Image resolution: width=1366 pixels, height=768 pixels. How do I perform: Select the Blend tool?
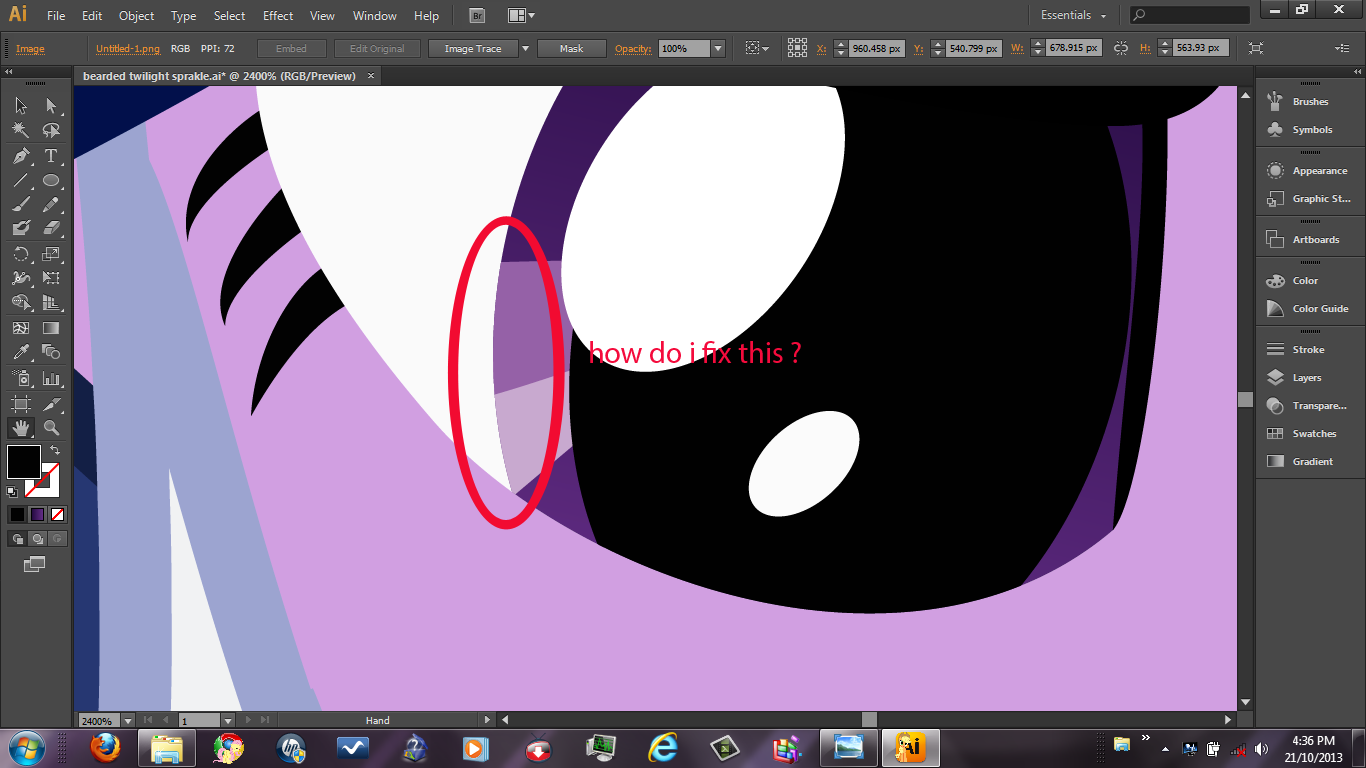pyautogui.click(x=51, y=352)
